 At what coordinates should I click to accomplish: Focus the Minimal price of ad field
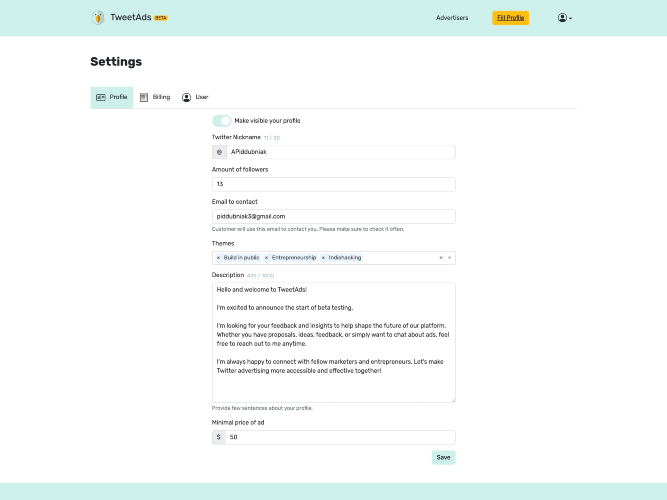(x=340, y=437)
